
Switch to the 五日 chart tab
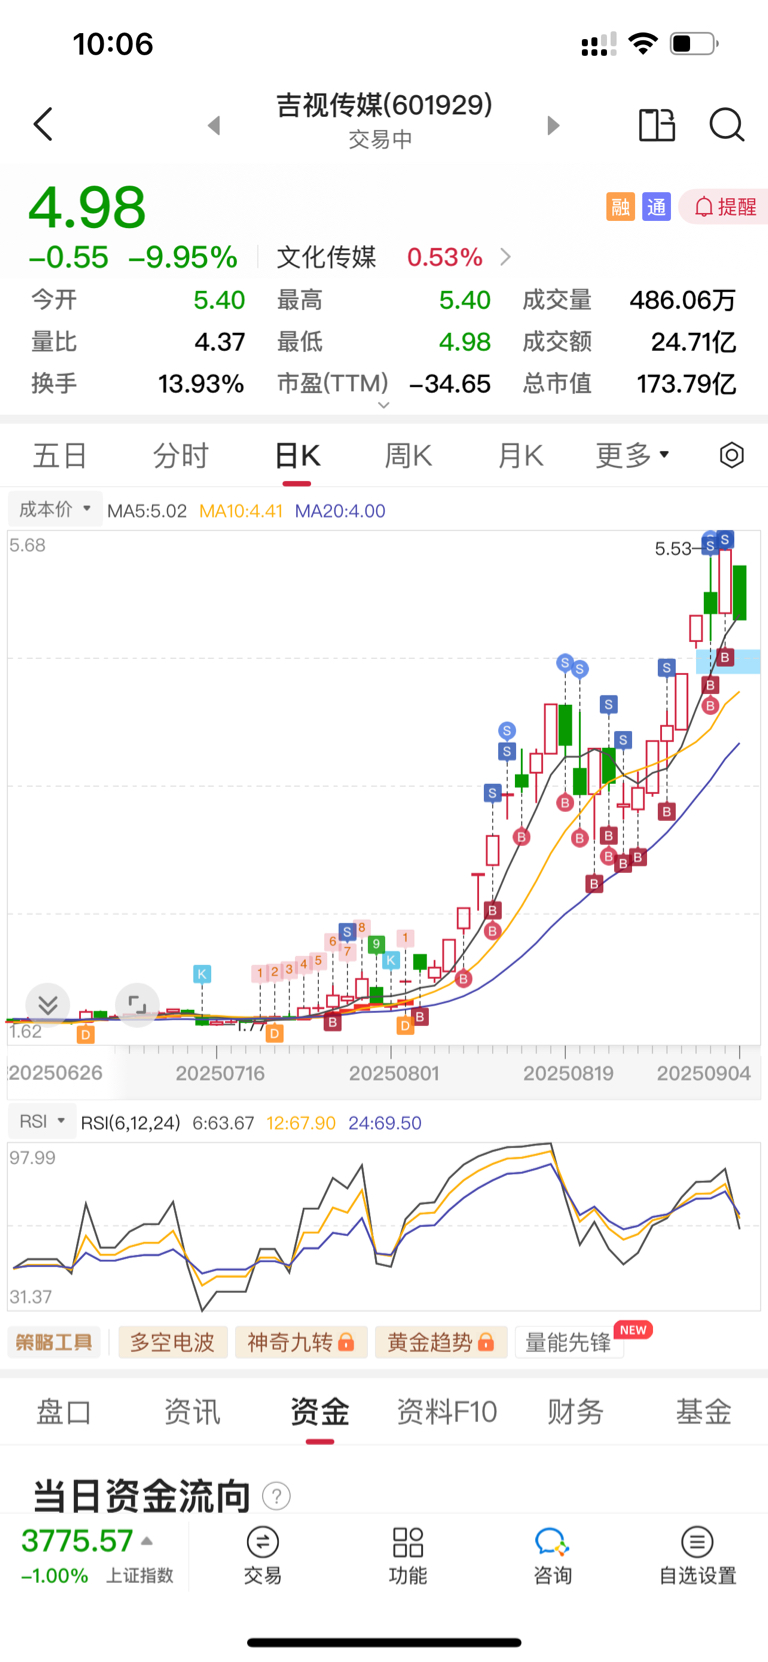[60, 456]
